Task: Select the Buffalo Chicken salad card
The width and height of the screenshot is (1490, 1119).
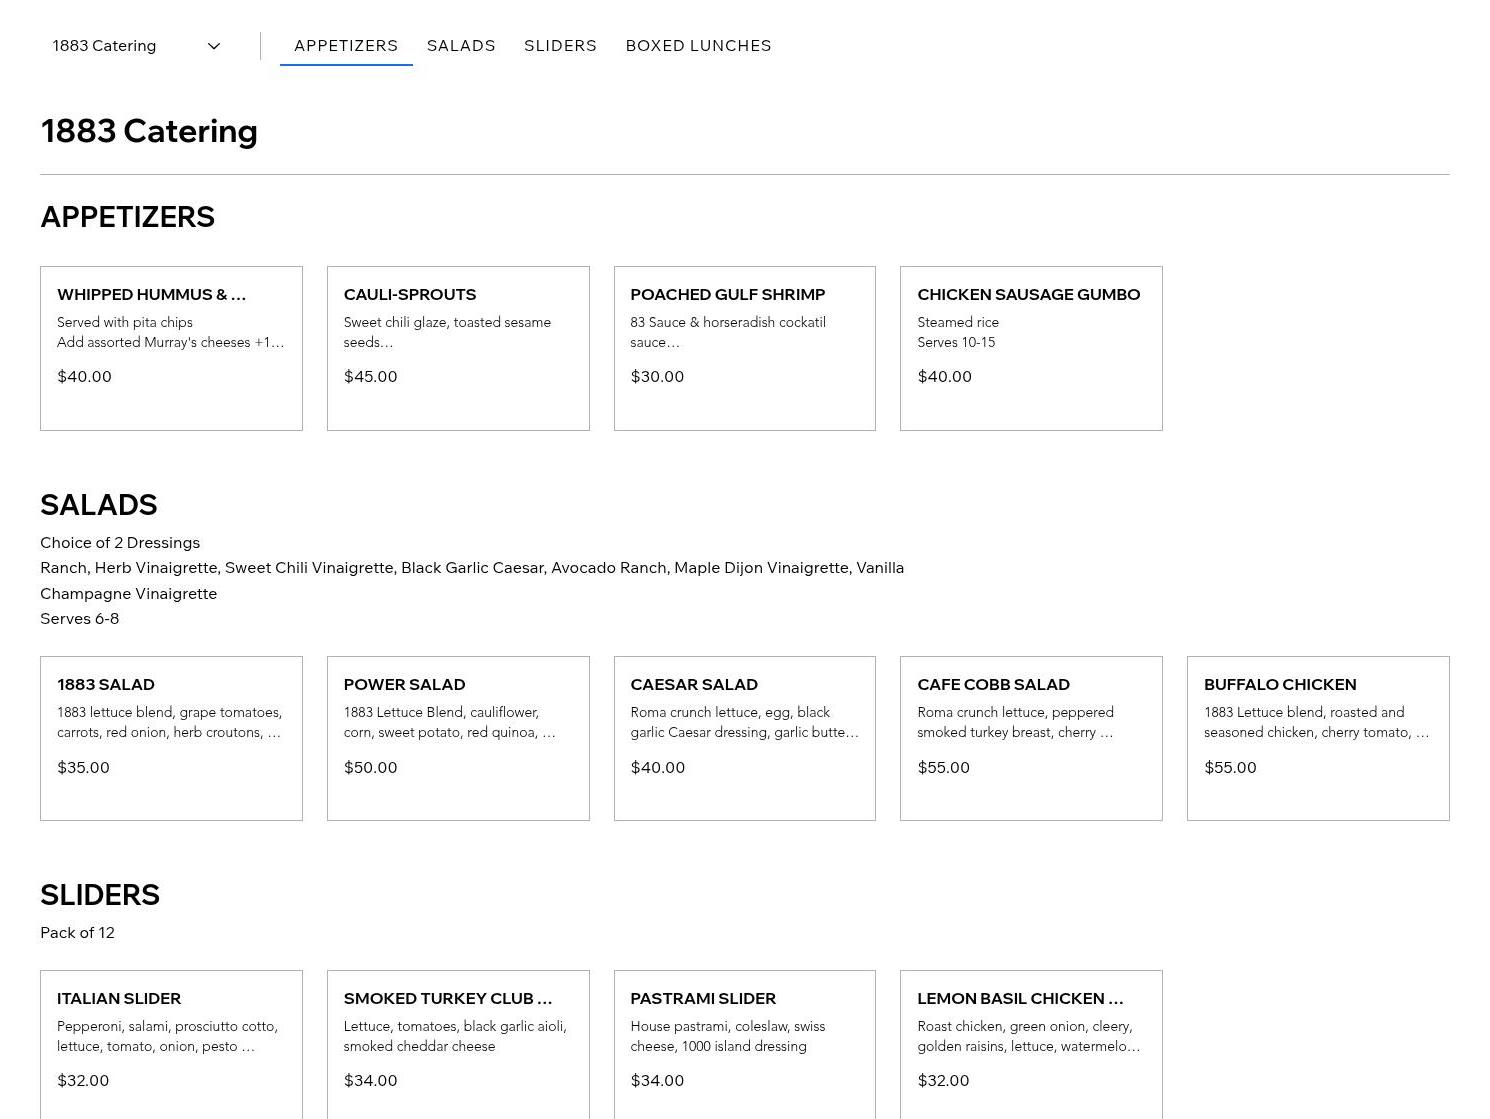Action: (x=1318, y=738)
